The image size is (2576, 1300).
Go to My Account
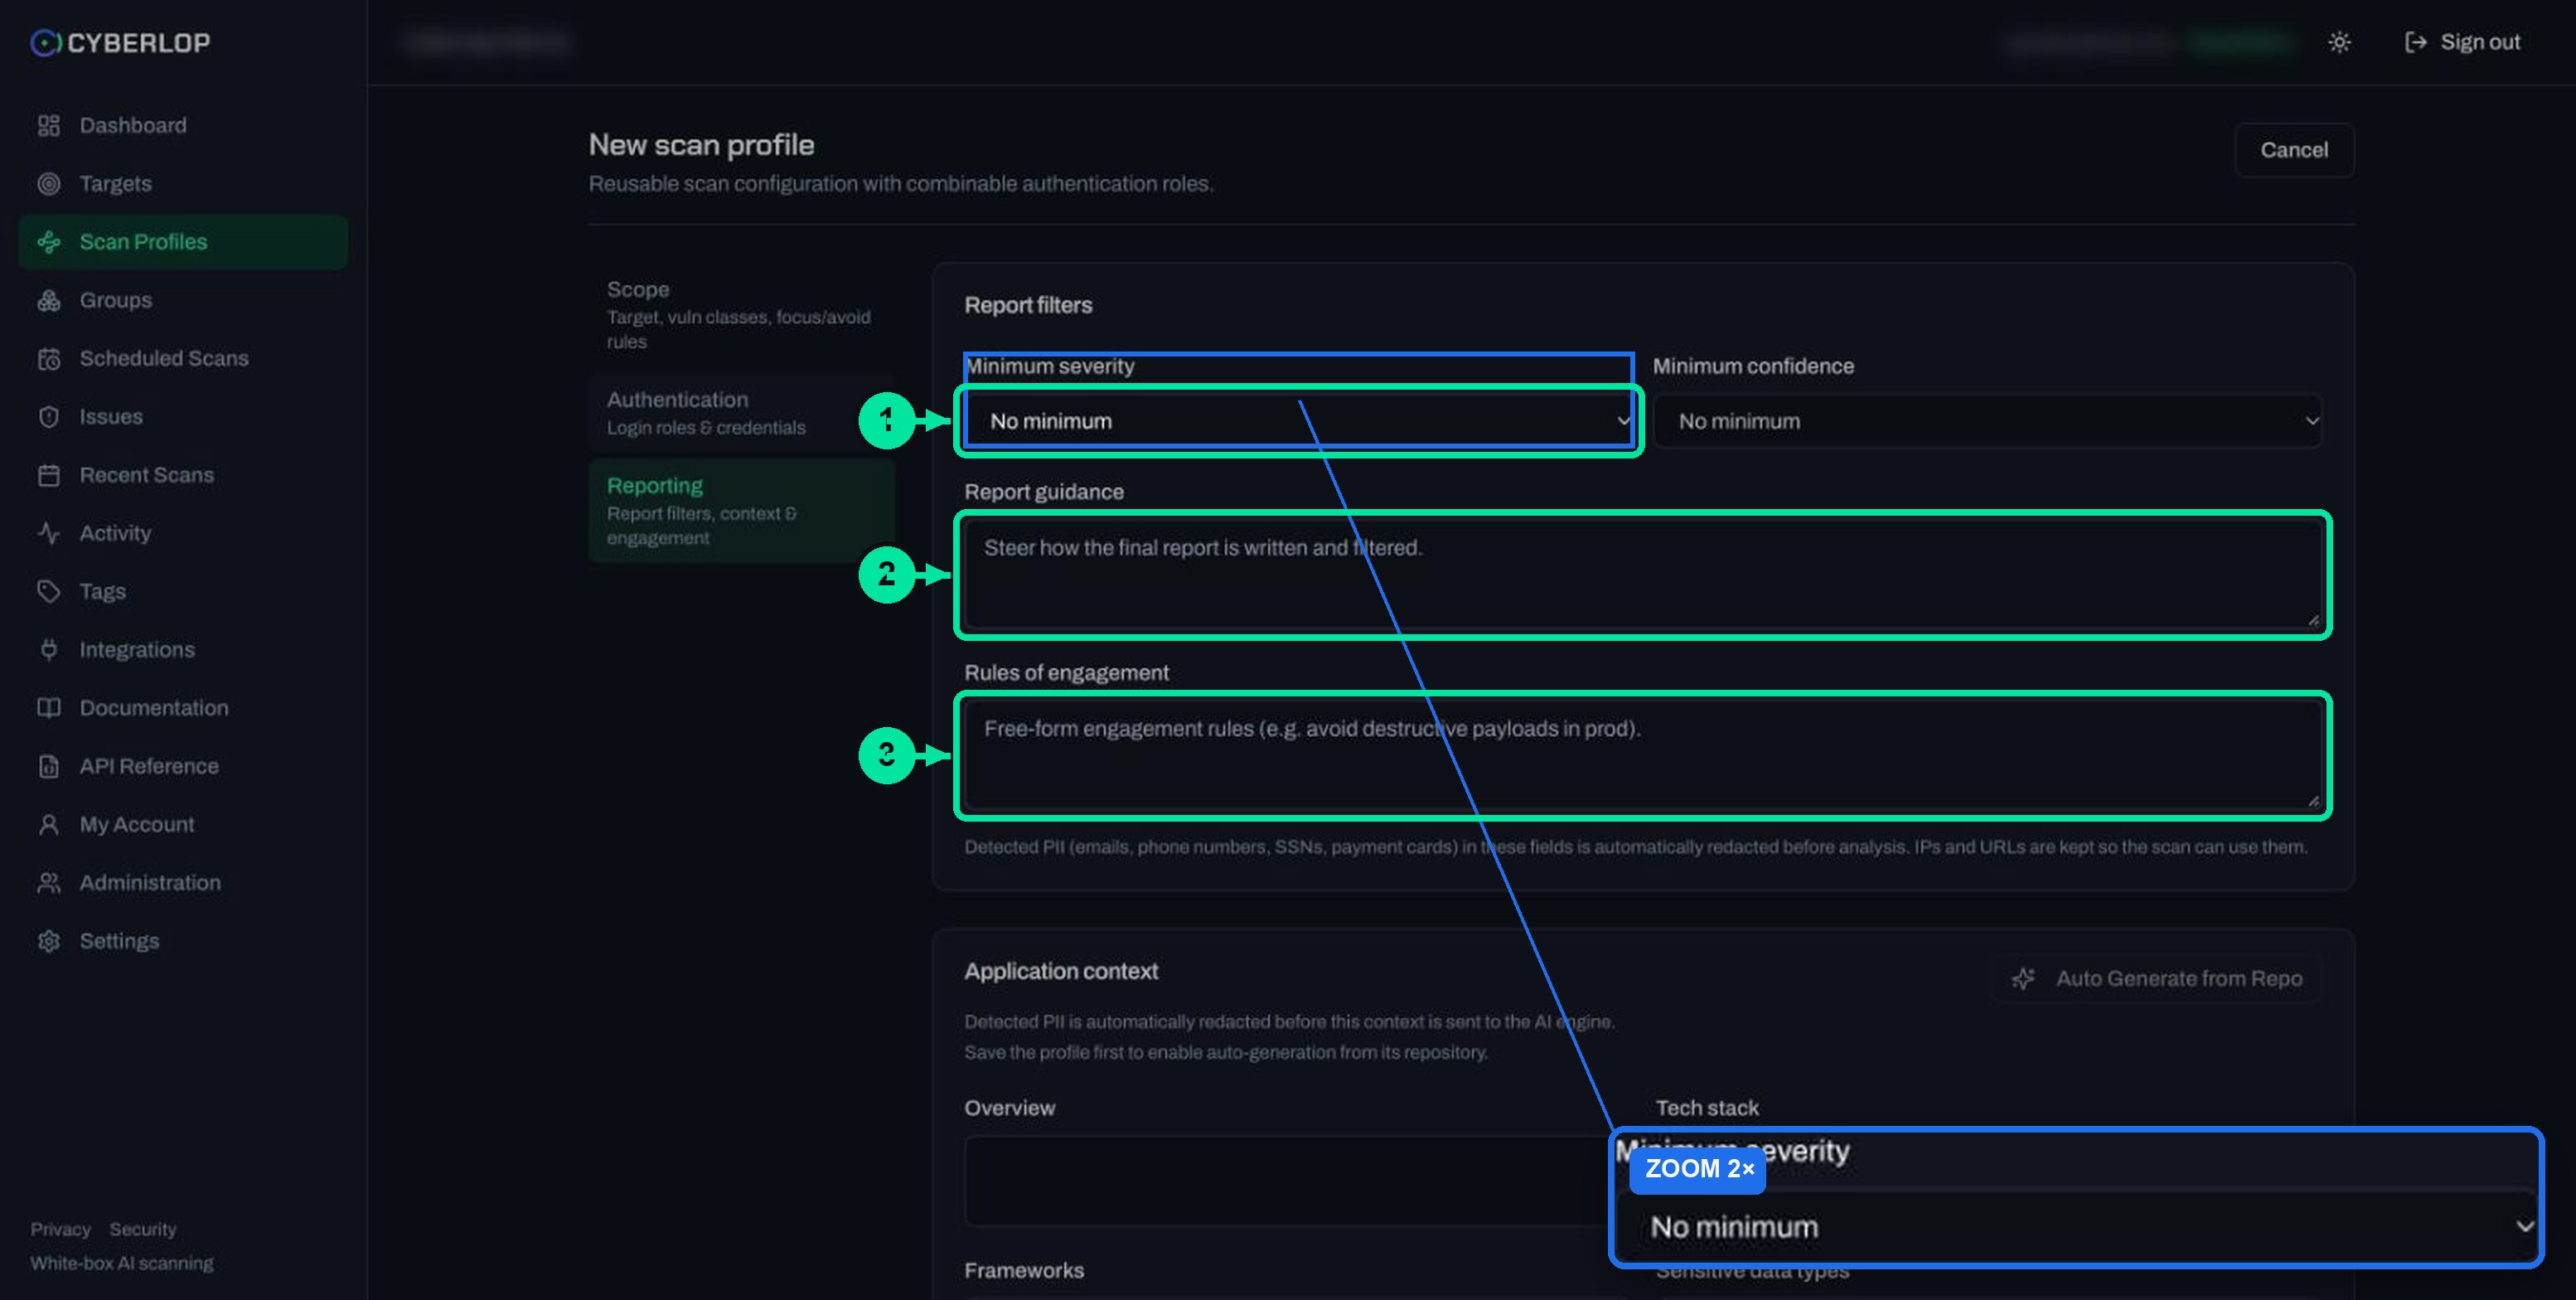point(183,825)
